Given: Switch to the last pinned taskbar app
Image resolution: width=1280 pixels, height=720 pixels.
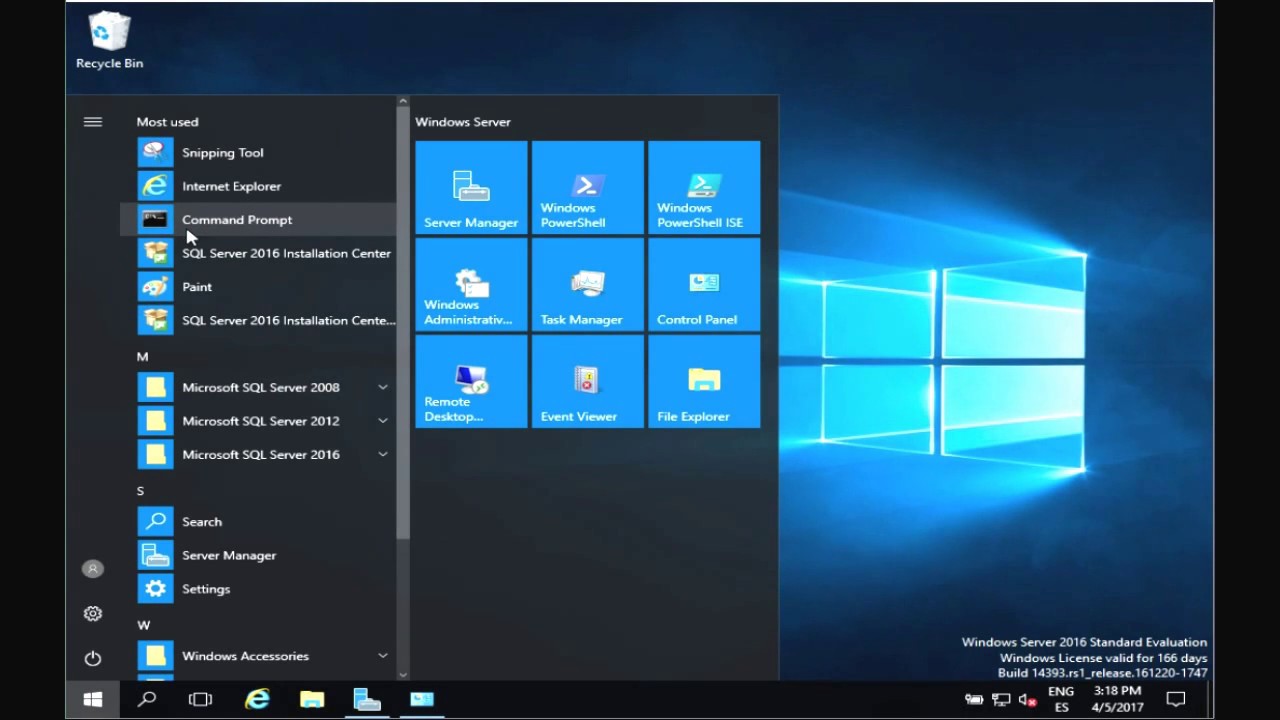Looking at the screenshot, I should click(x=422, y=699).
